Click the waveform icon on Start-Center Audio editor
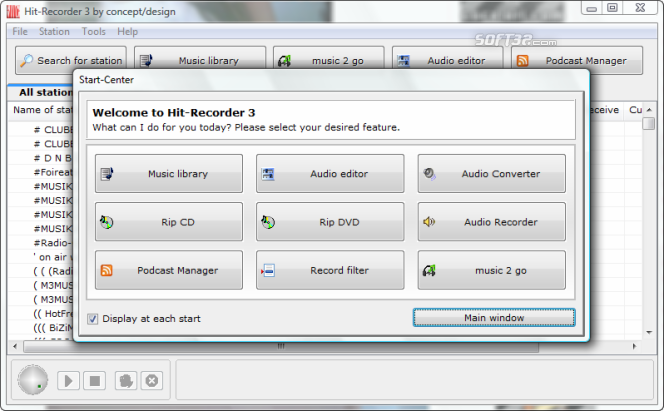This screenshot has width=664, height=411. click(x=268, y=174)
